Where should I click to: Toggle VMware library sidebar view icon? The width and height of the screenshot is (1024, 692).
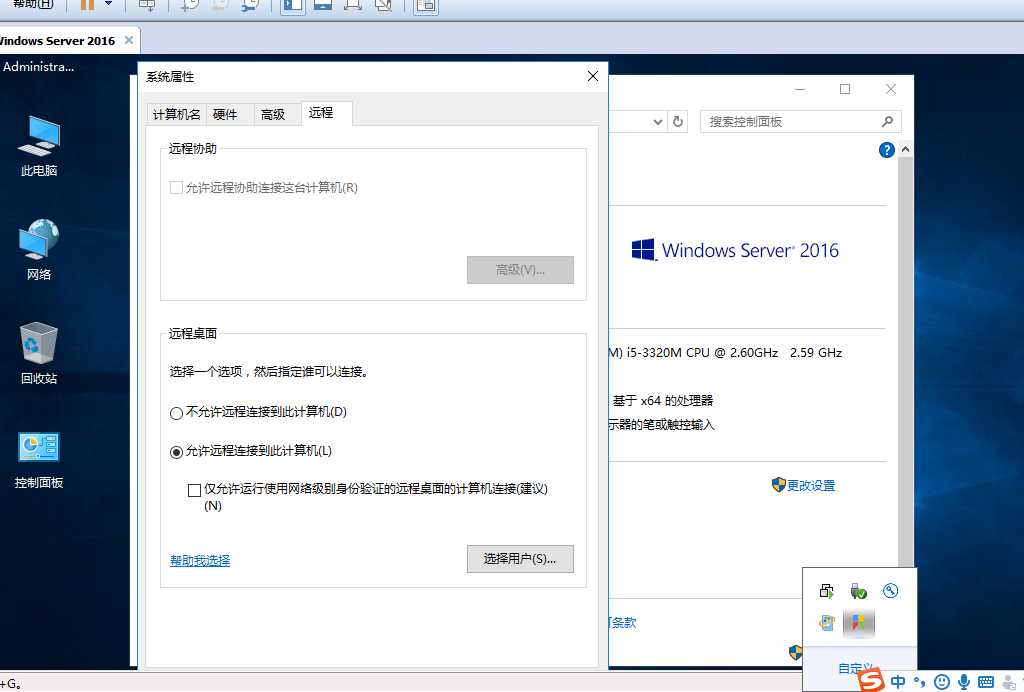[293, 6]
